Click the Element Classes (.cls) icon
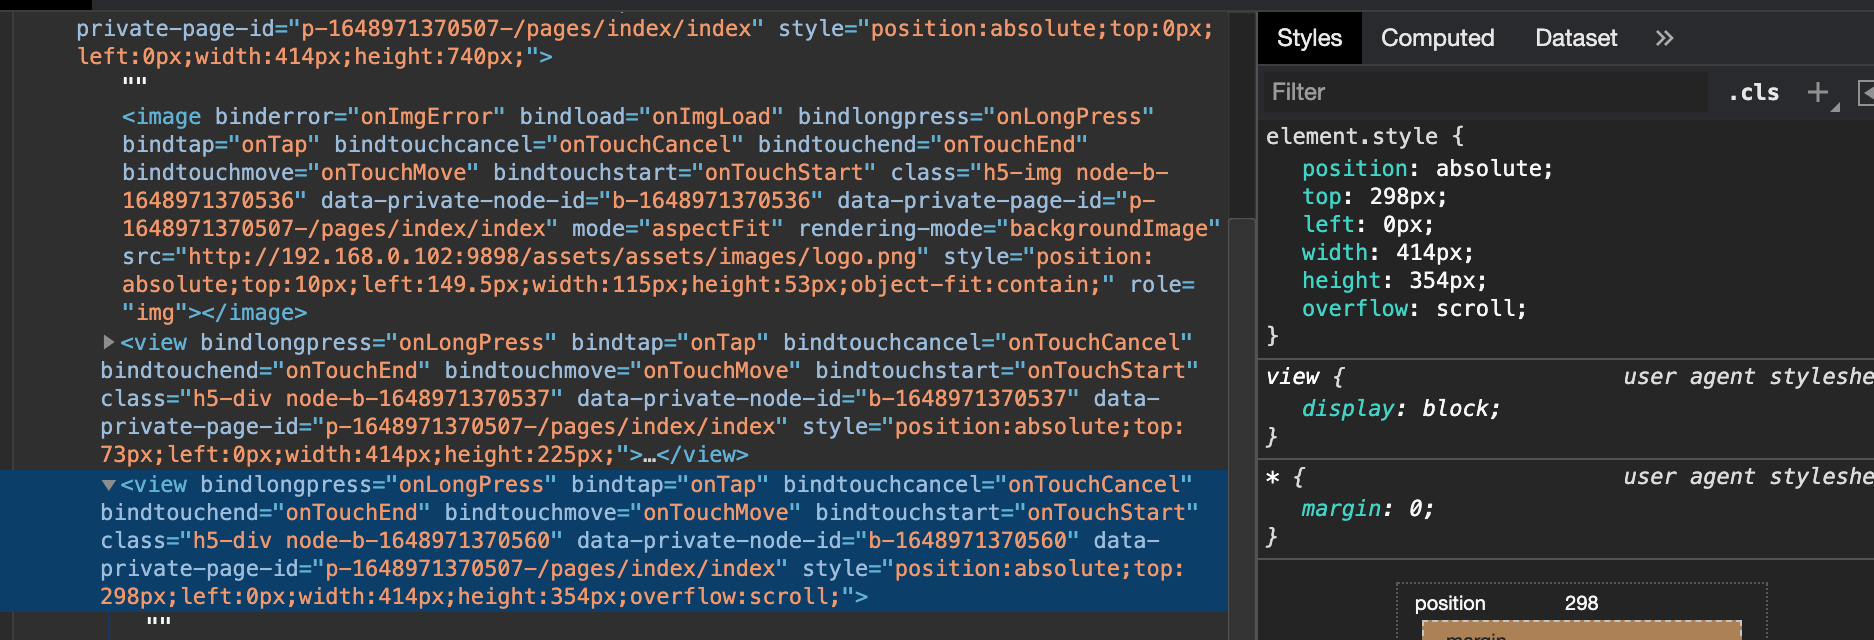Image resolution: width=1874 pixels, height=640 pixels. [x=1753, y=92]
